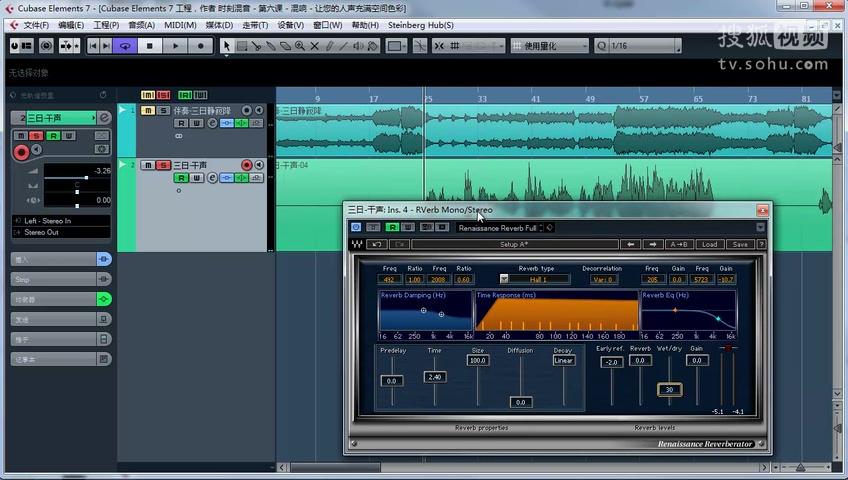
Task: Expand the Inspector Inserts section
Action: pos(61,259)
